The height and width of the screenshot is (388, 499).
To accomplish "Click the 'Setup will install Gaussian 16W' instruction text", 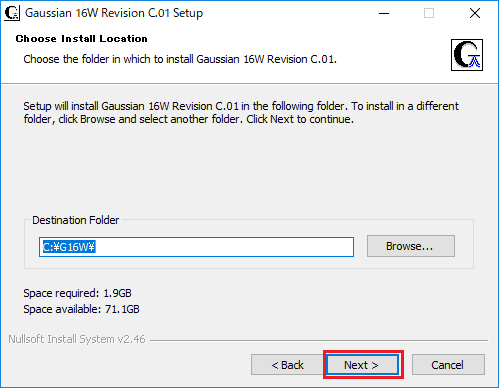I will (x=241, y=112).
